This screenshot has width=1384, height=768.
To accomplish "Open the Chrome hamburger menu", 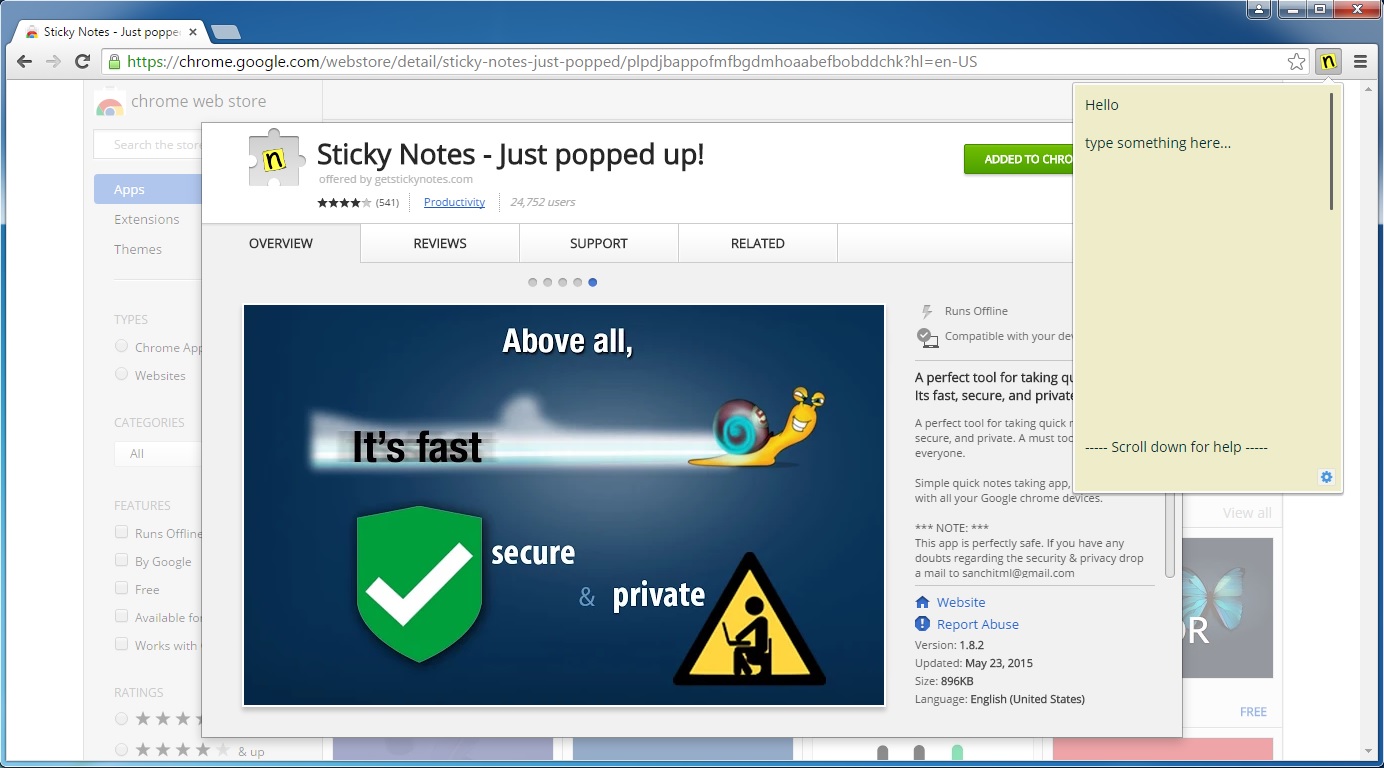I will pyautogui.click(x=1362, y=61).
